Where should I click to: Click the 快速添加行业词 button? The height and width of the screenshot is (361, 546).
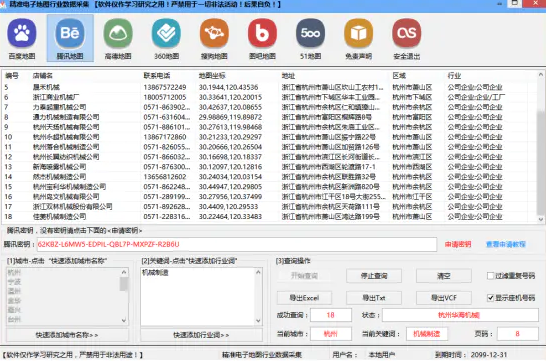201,335
